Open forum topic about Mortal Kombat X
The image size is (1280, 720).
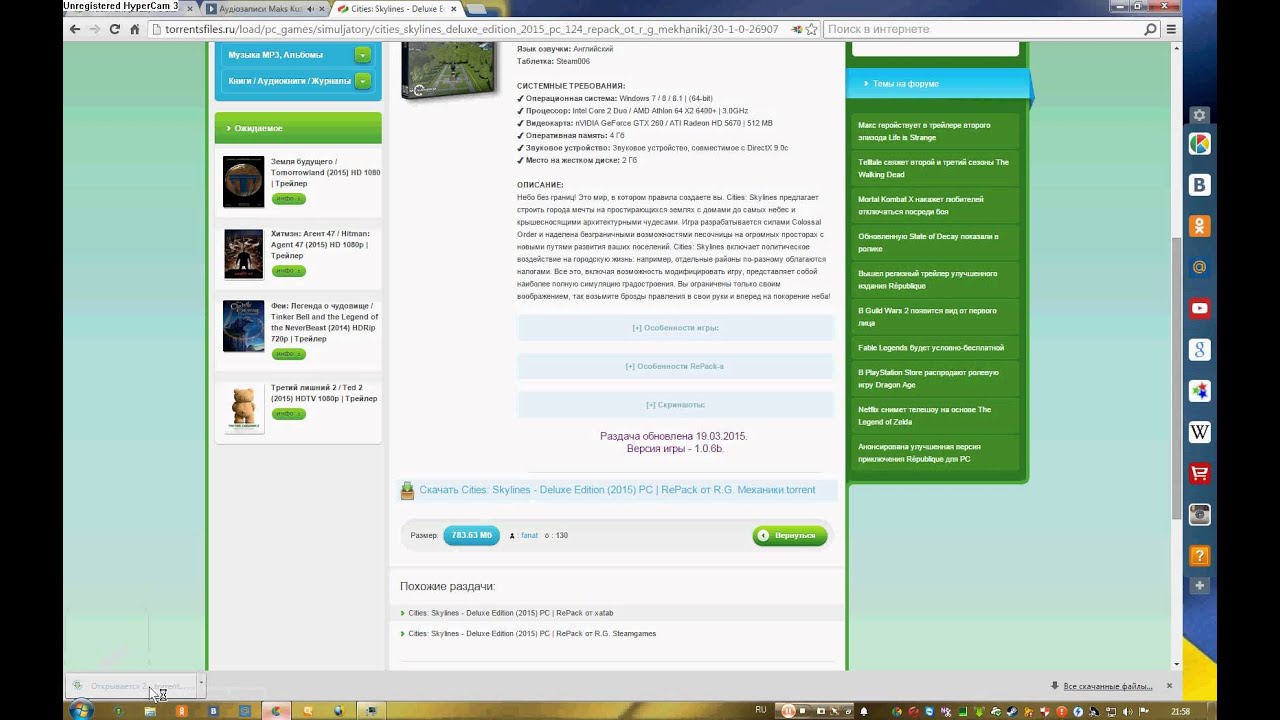click(x=921, y=205)
